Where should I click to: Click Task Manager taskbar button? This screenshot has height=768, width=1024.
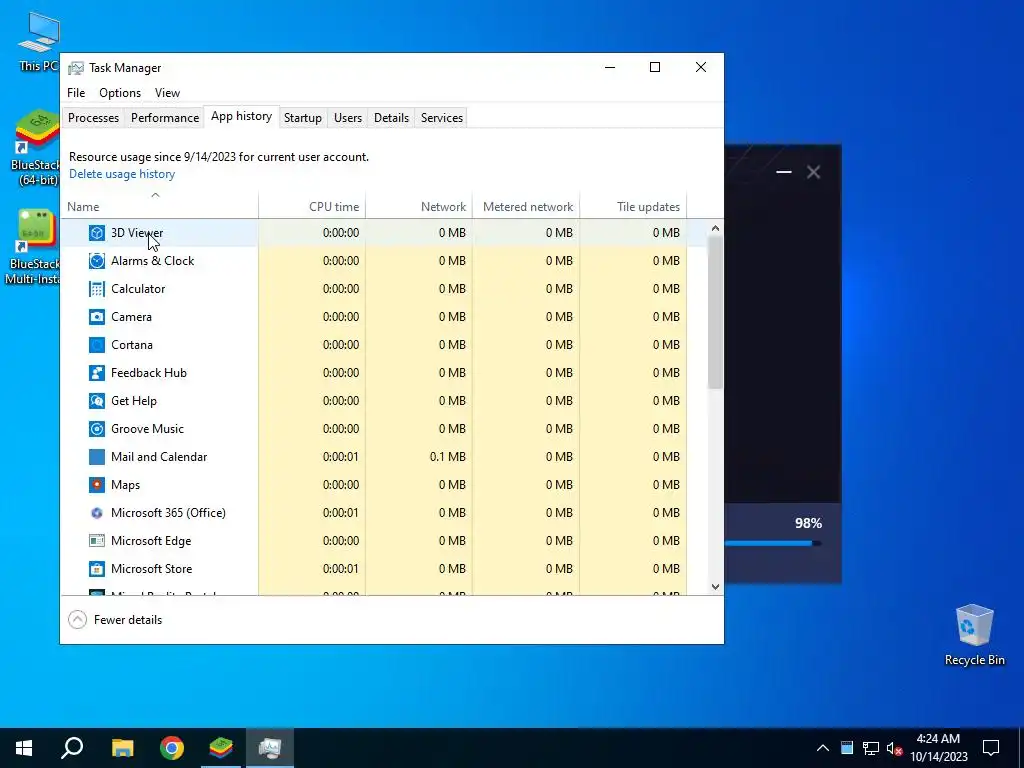point(270,748)
